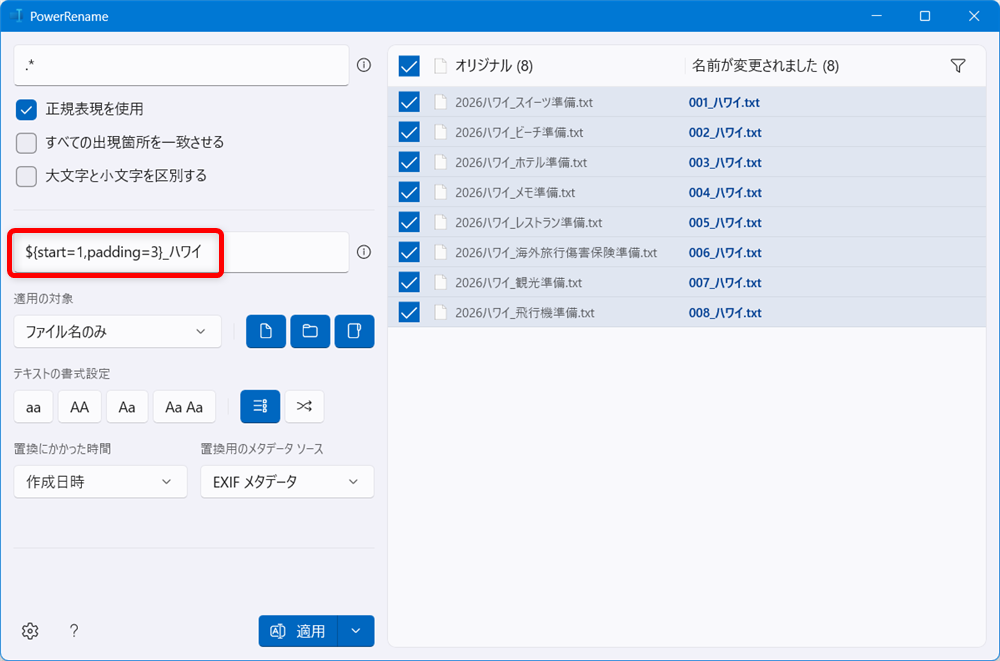The image size is (1000, 661).
Task: Open the EXIF メタデータ dropdown
Action: [287, 481]
